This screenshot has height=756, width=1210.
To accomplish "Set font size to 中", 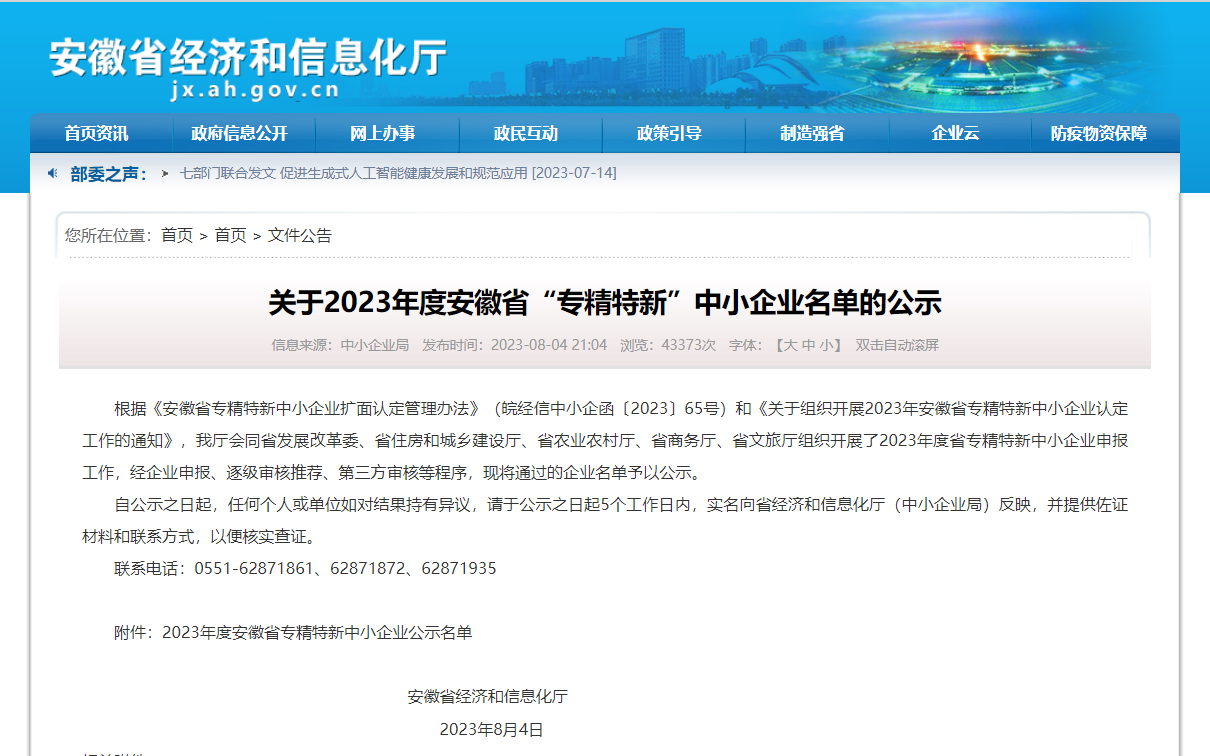I will pos(808,345).
